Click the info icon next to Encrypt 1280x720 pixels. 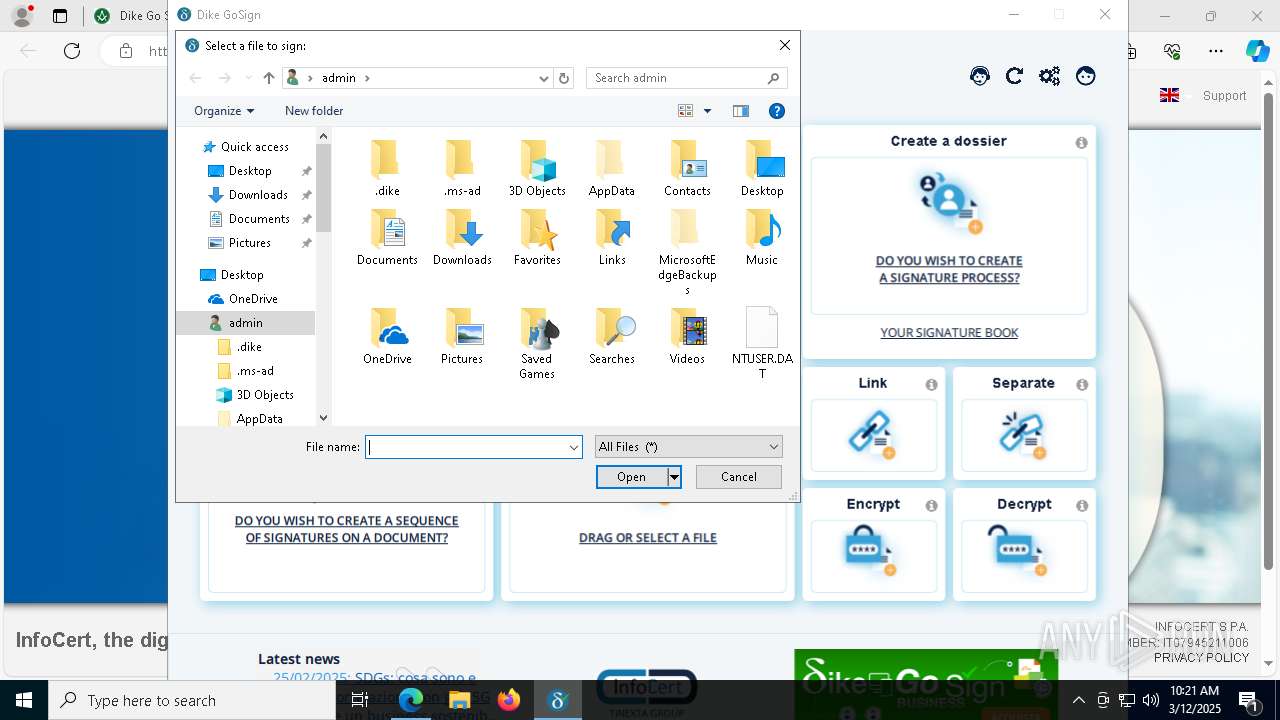click(931, 506)
